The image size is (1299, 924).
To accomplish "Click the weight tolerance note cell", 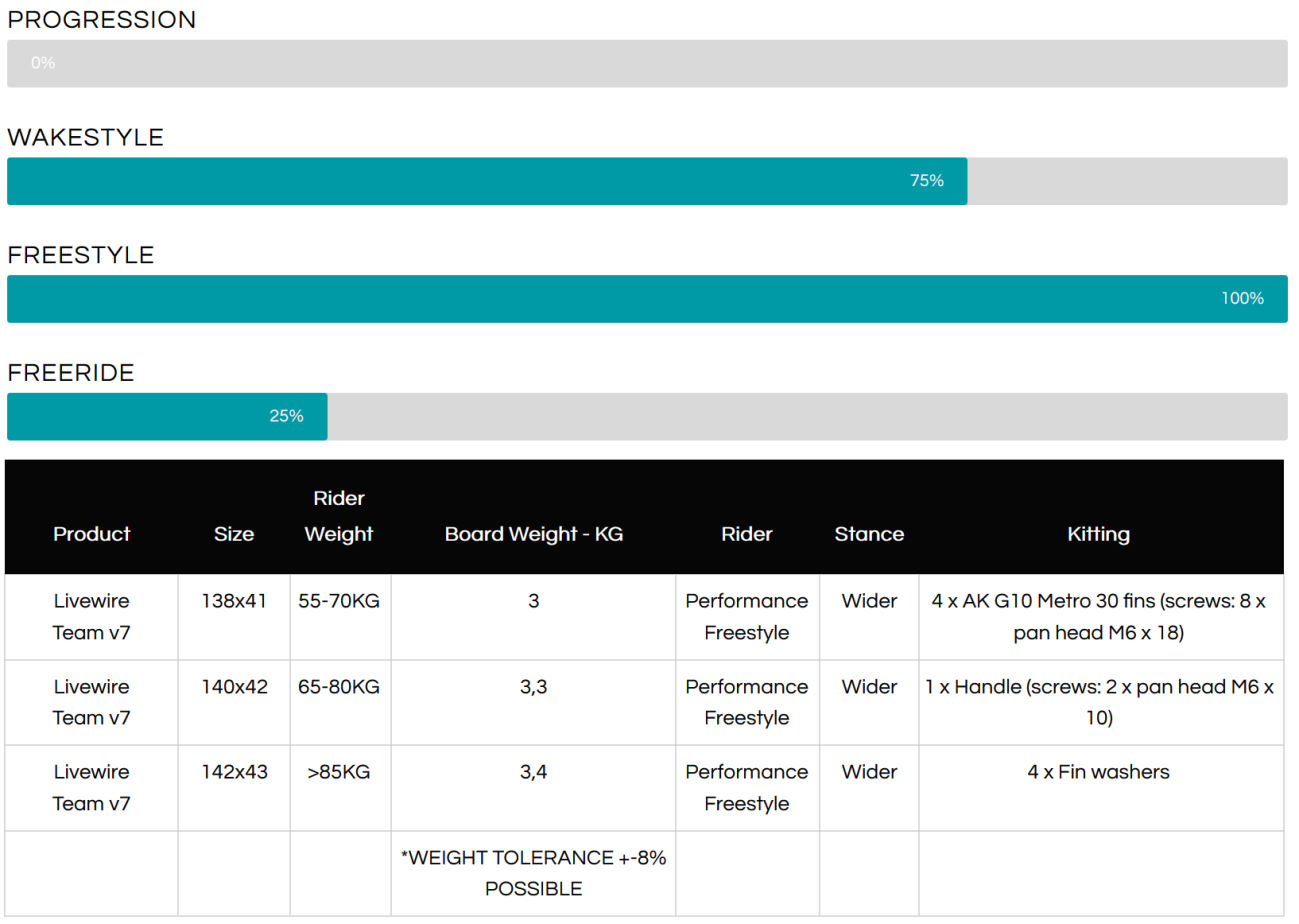I will click(x=533, y=873).
